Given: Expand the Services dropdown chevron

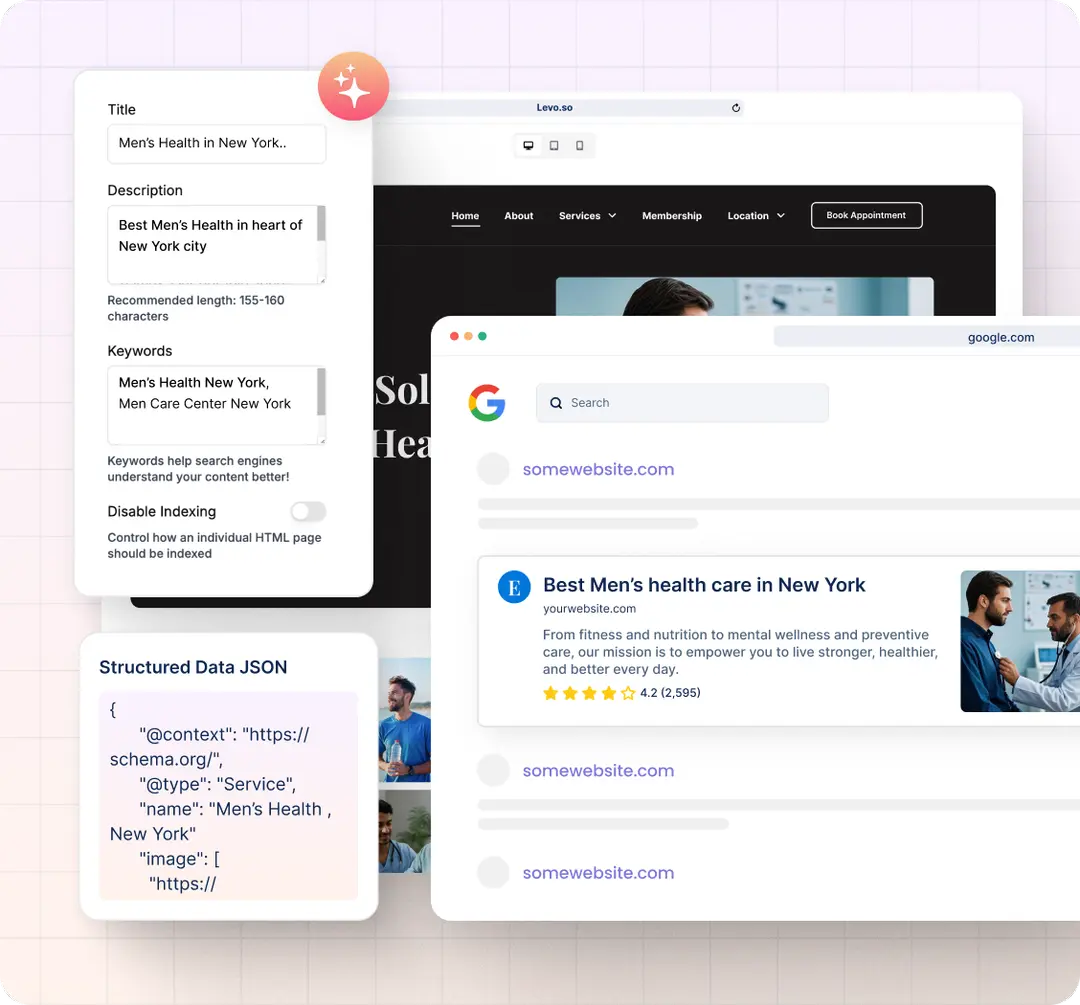Looking at the screenshot, I should click(x=612, y=216).
